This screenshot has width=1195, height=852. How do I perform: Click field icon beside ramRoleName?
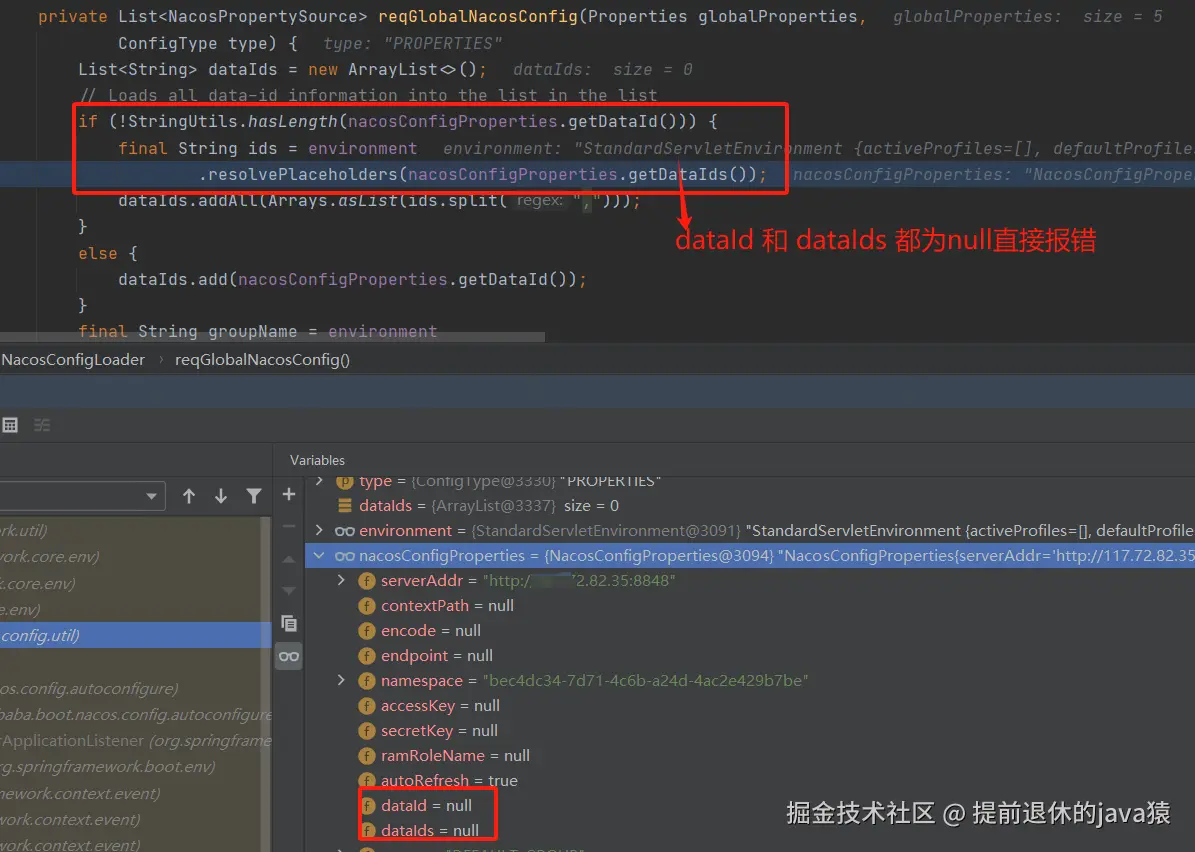click(x=367, y=757)
